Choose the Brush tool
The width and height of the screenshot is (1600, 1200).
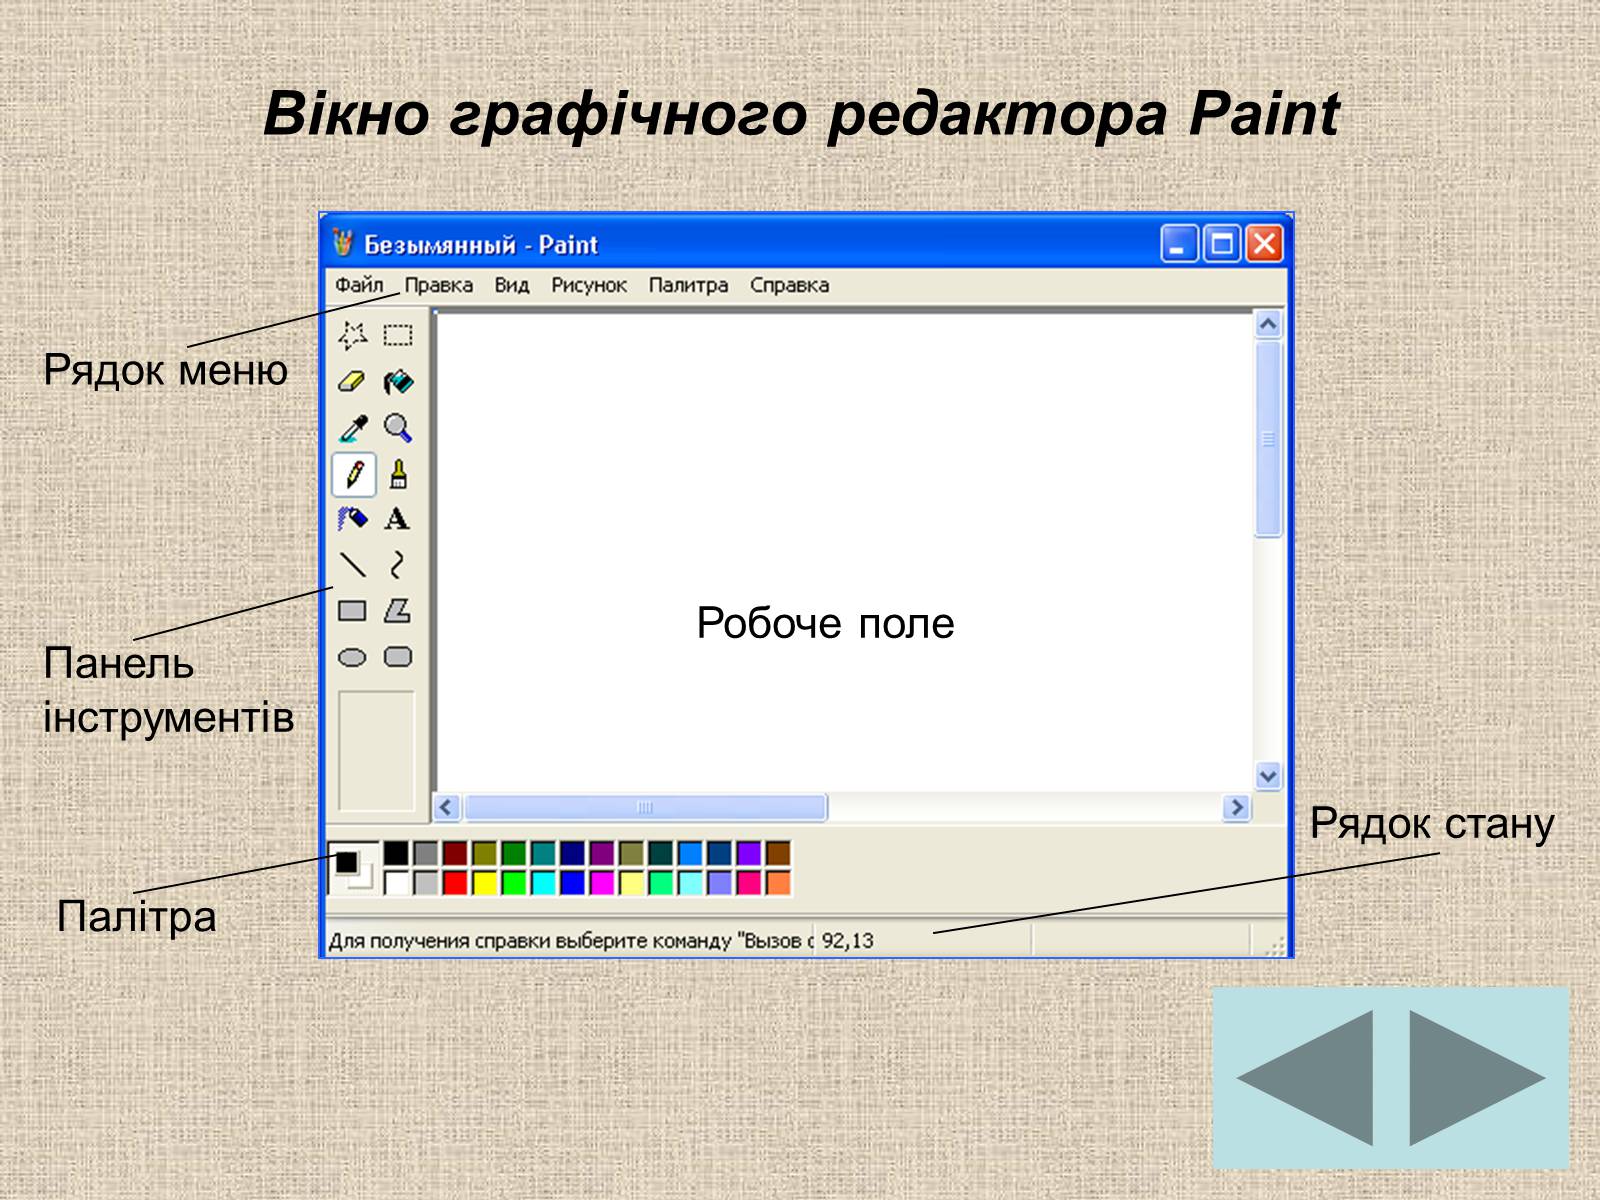click(x=398, y=474)
